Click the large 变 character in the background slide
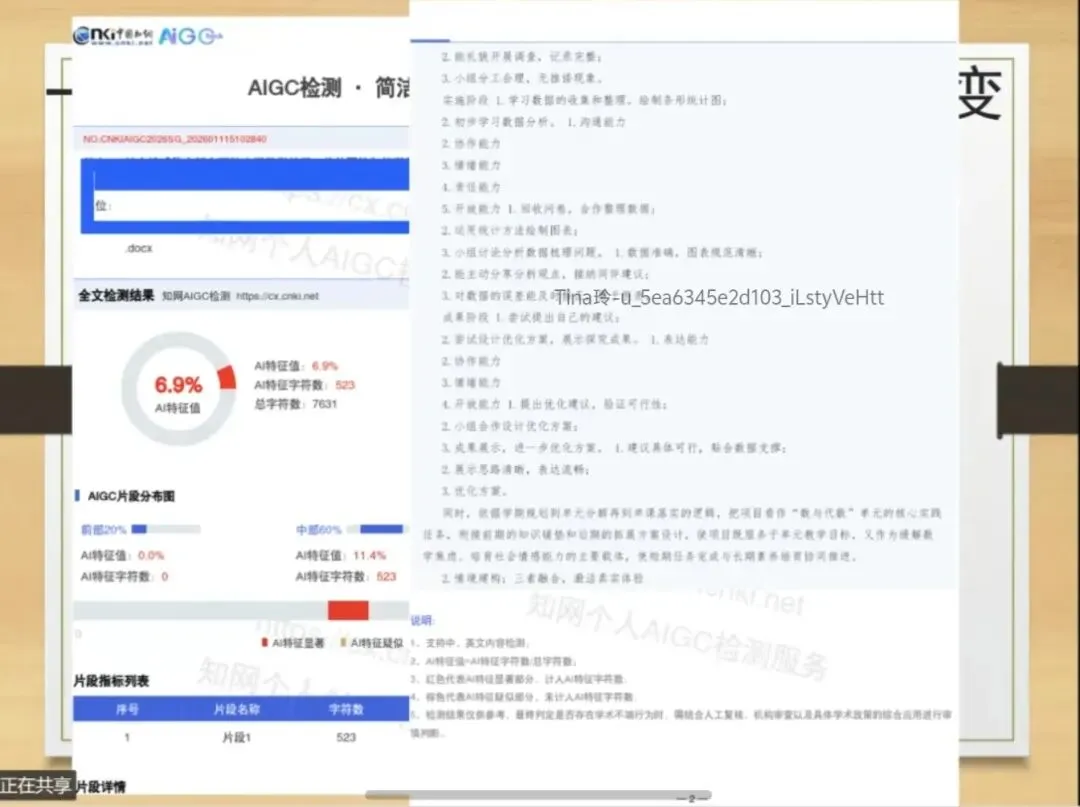 pos(979,94)
